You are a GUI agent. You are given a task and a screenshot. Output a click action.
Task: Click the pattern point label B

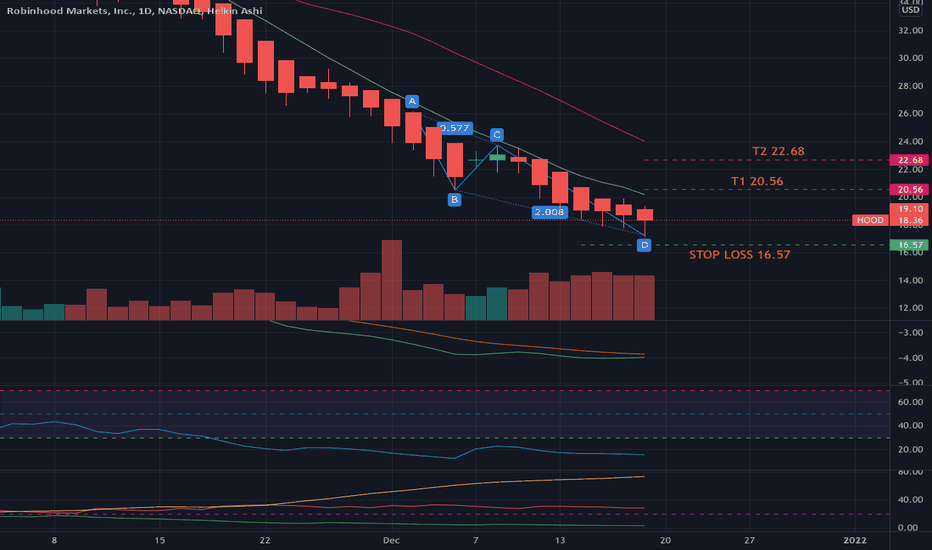tap(454, 200)
